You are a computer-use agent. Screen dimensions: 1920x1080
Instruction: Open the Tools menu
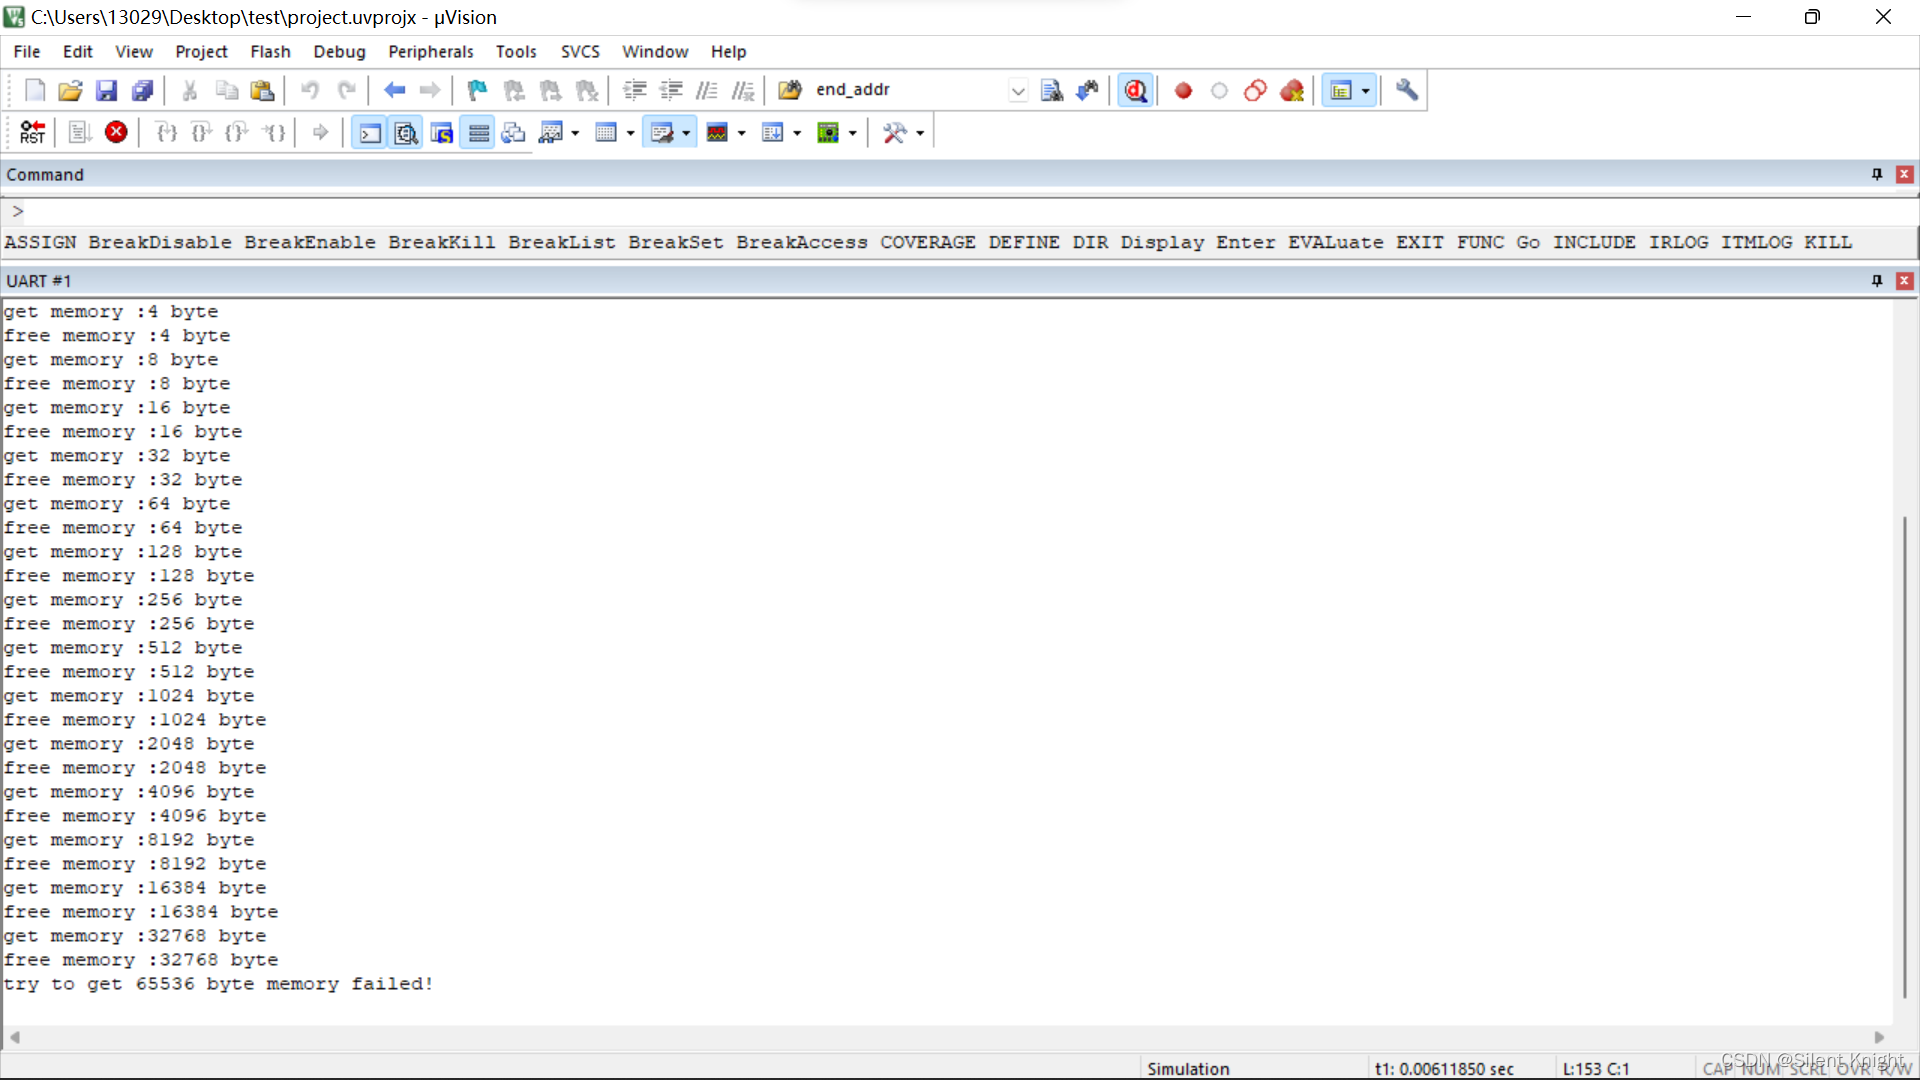(x=516, y=51)
